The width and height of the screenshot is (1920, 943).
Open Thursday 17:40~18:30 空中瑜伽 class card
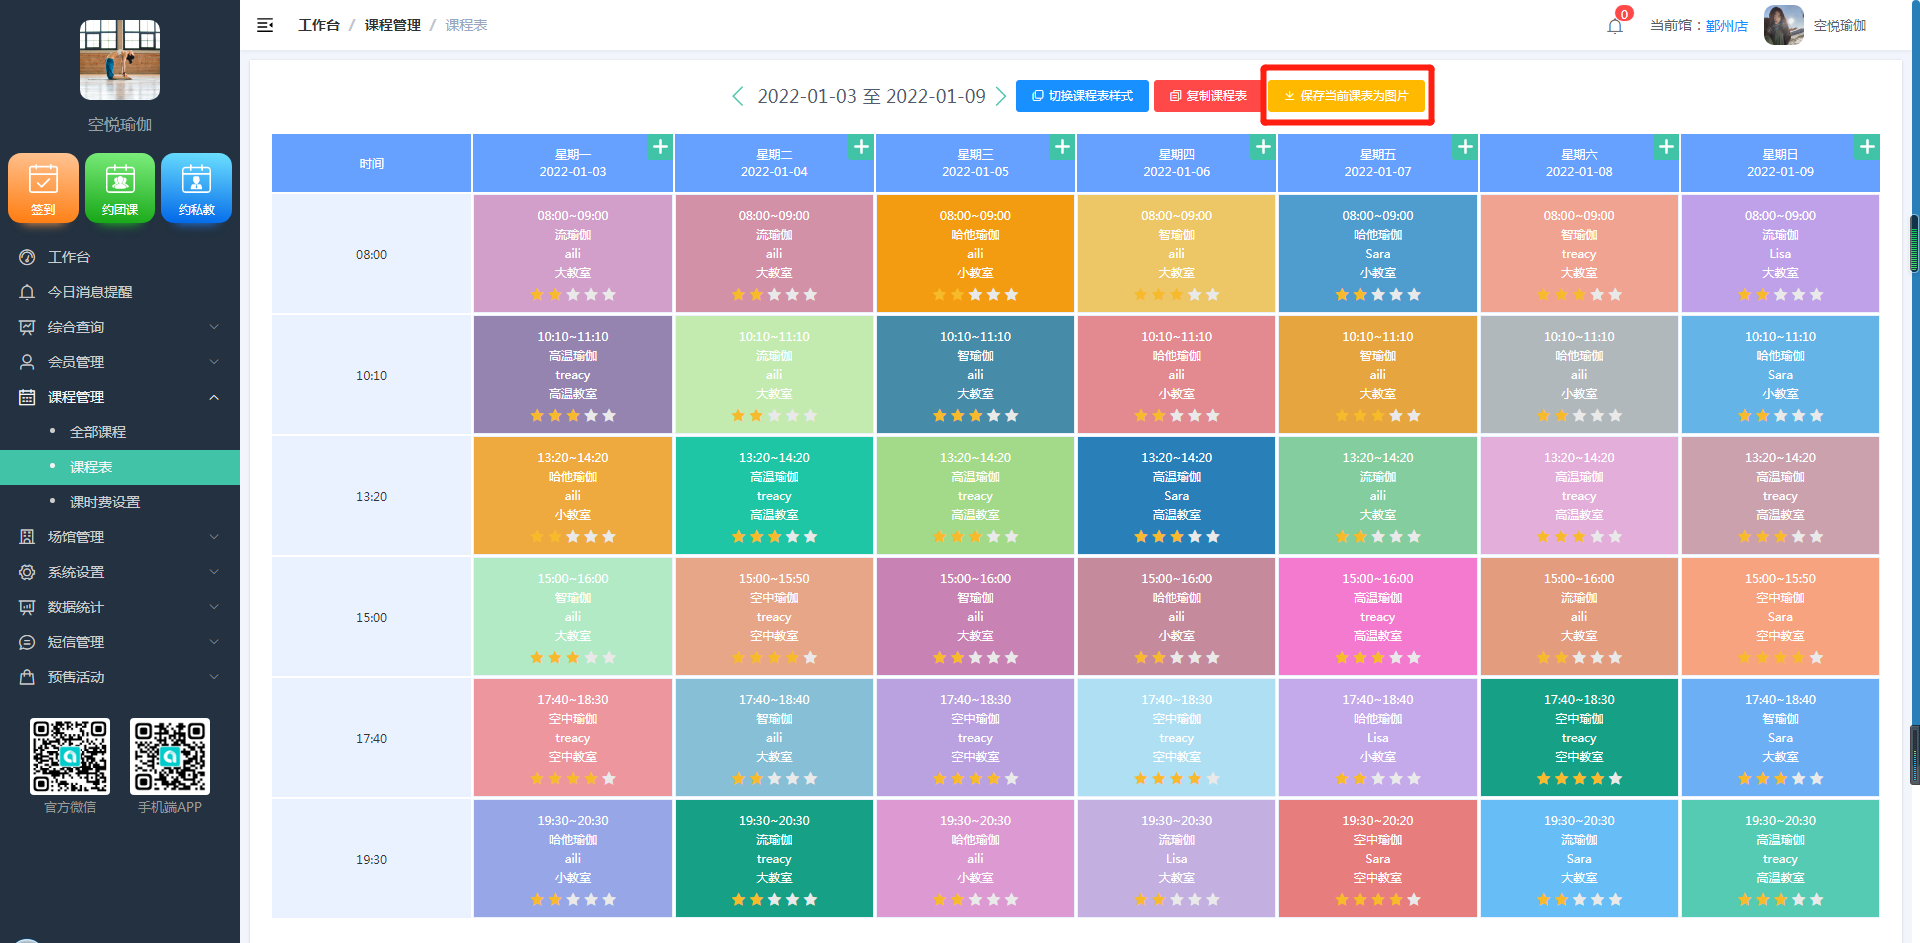point(1177,738)
